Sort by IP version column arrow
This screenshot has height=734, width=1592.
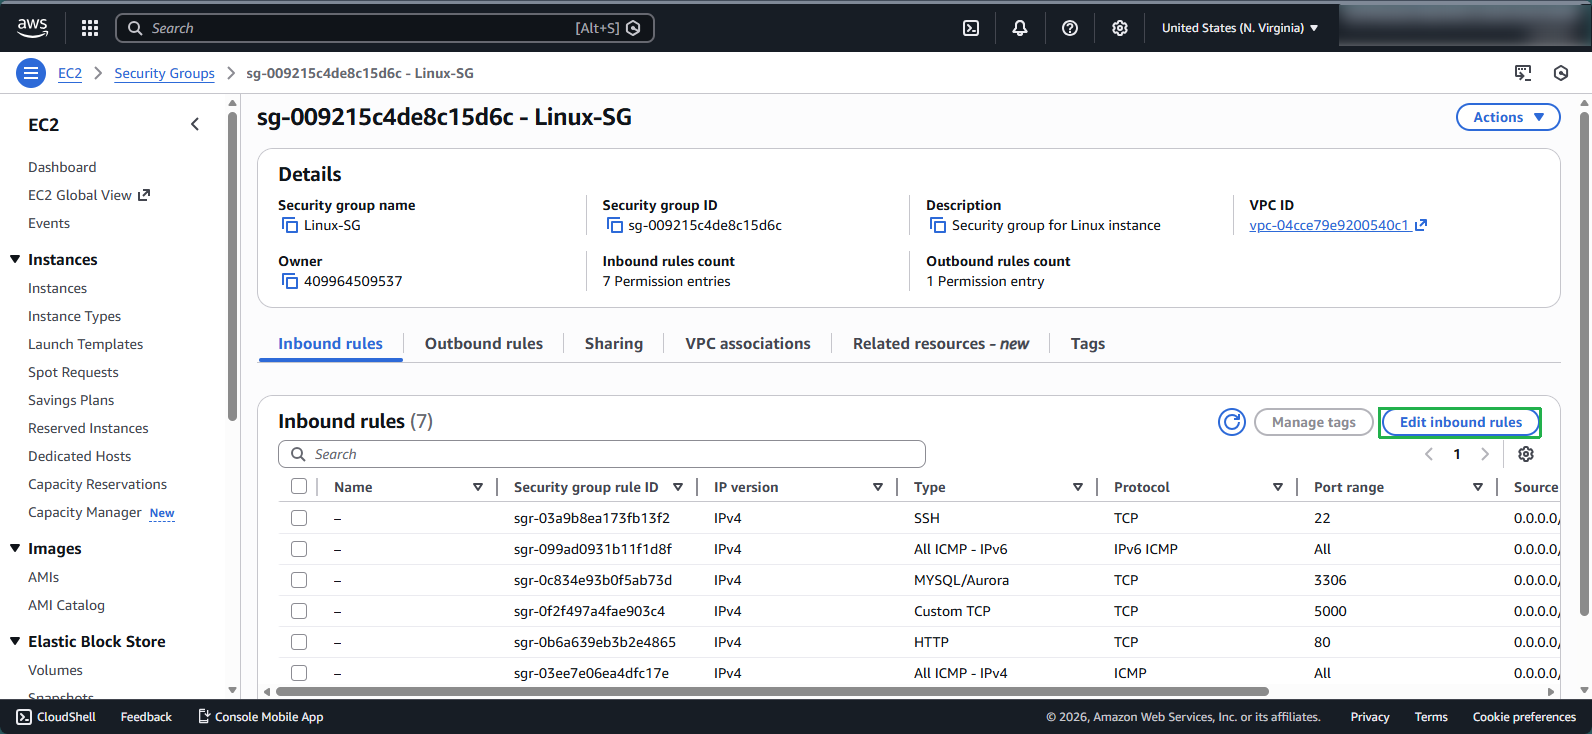coord(878,487)
